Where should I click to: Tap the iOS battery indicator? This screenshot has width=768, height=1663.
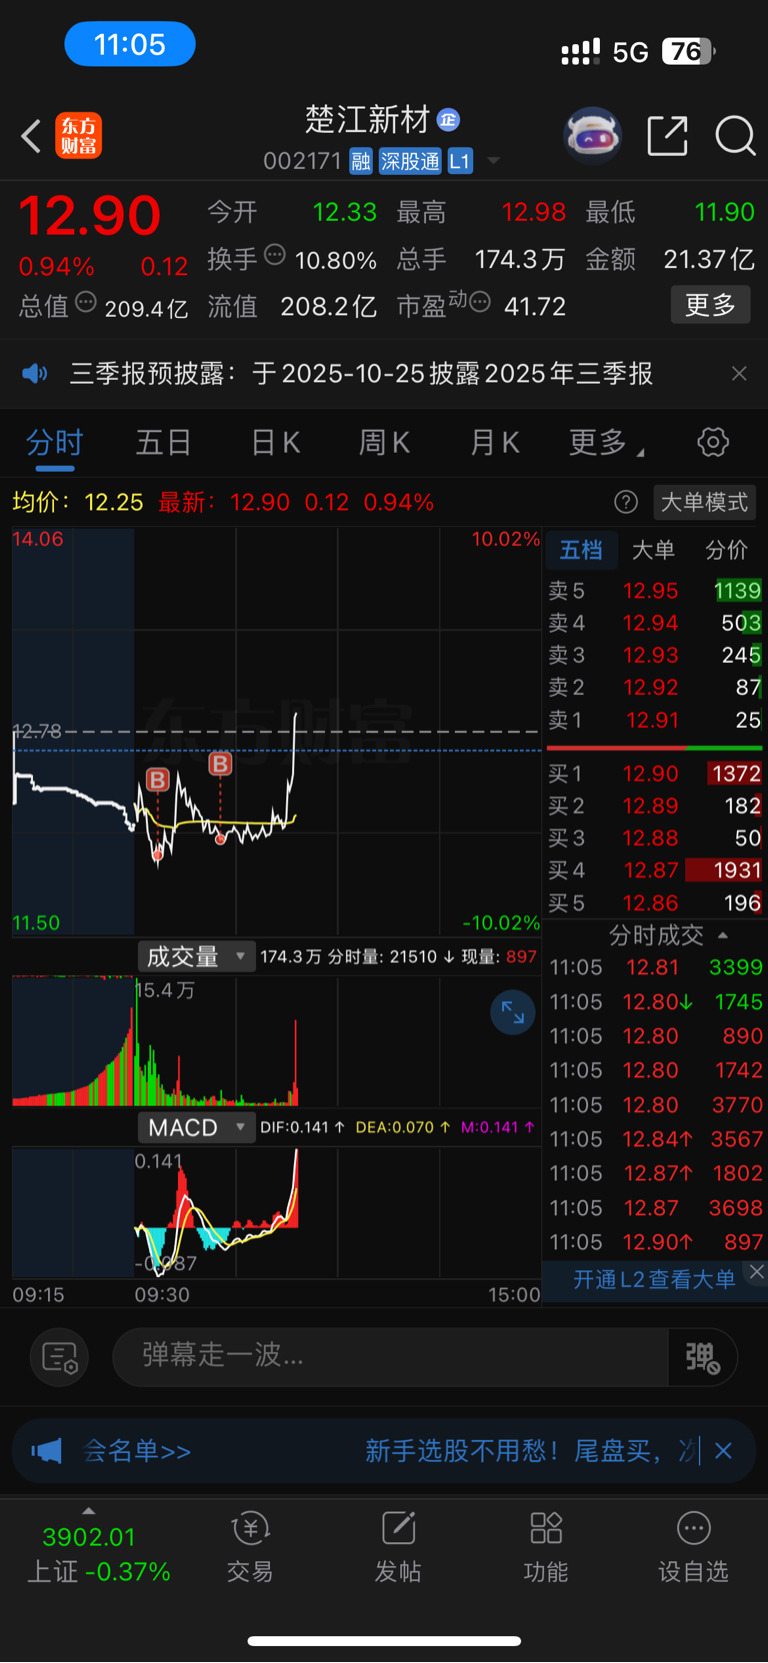[x=689, y=51]
